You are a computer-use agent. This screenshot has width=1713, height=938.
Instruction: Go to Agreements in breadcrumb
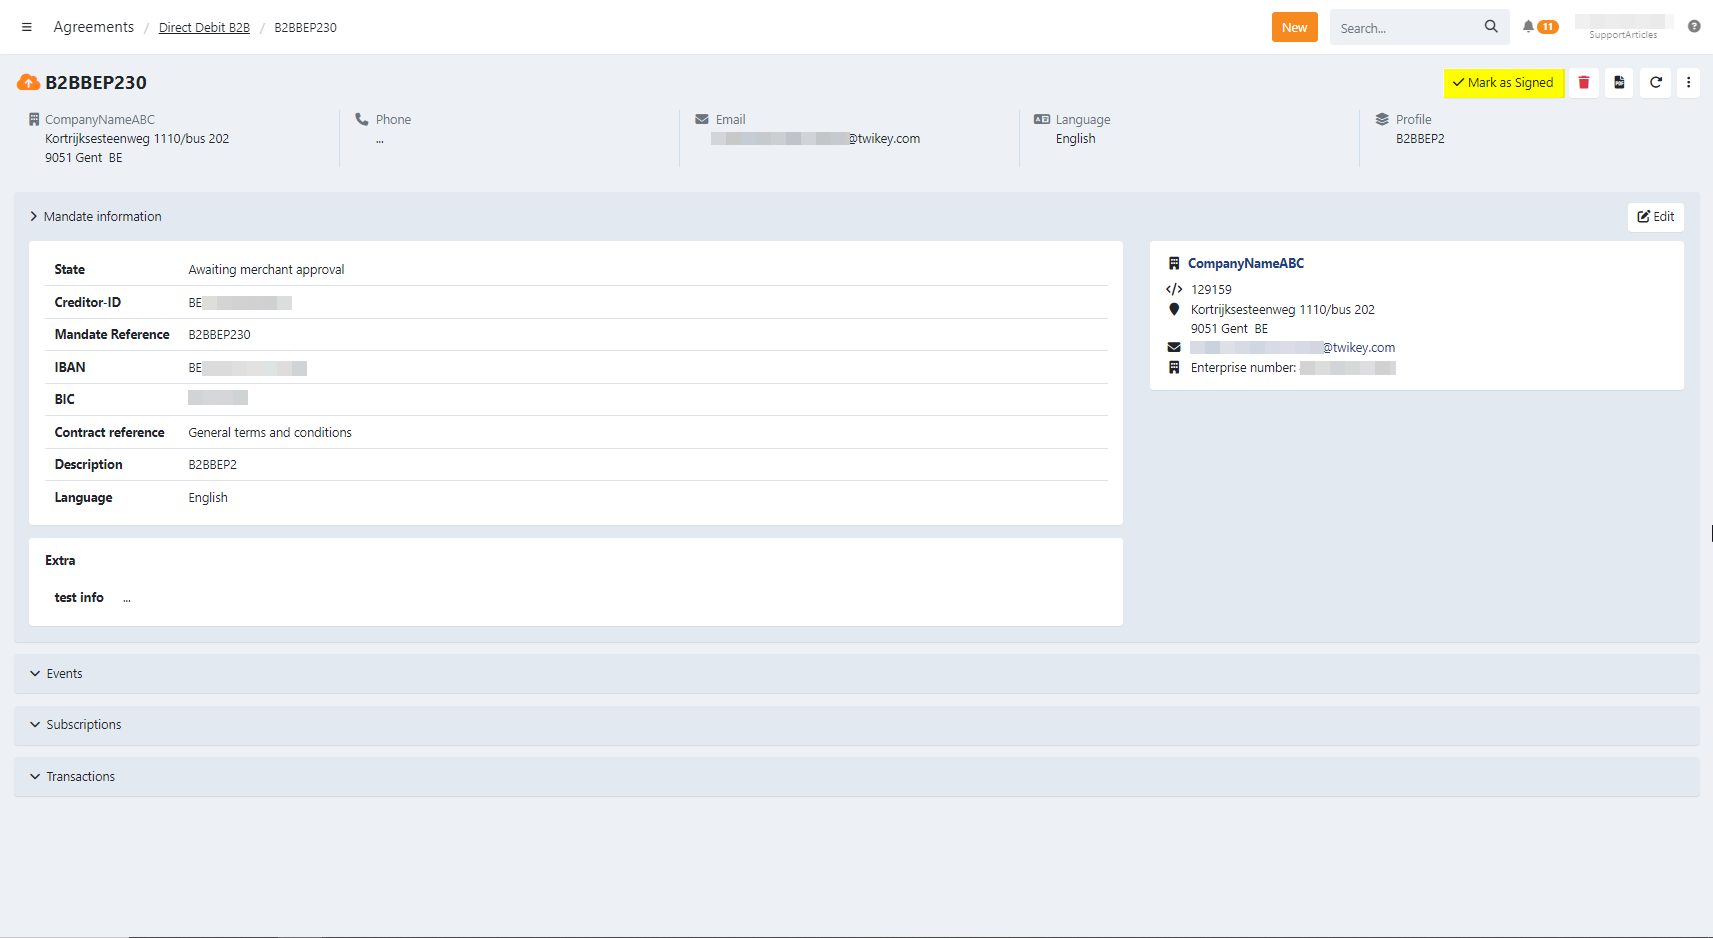94,27
